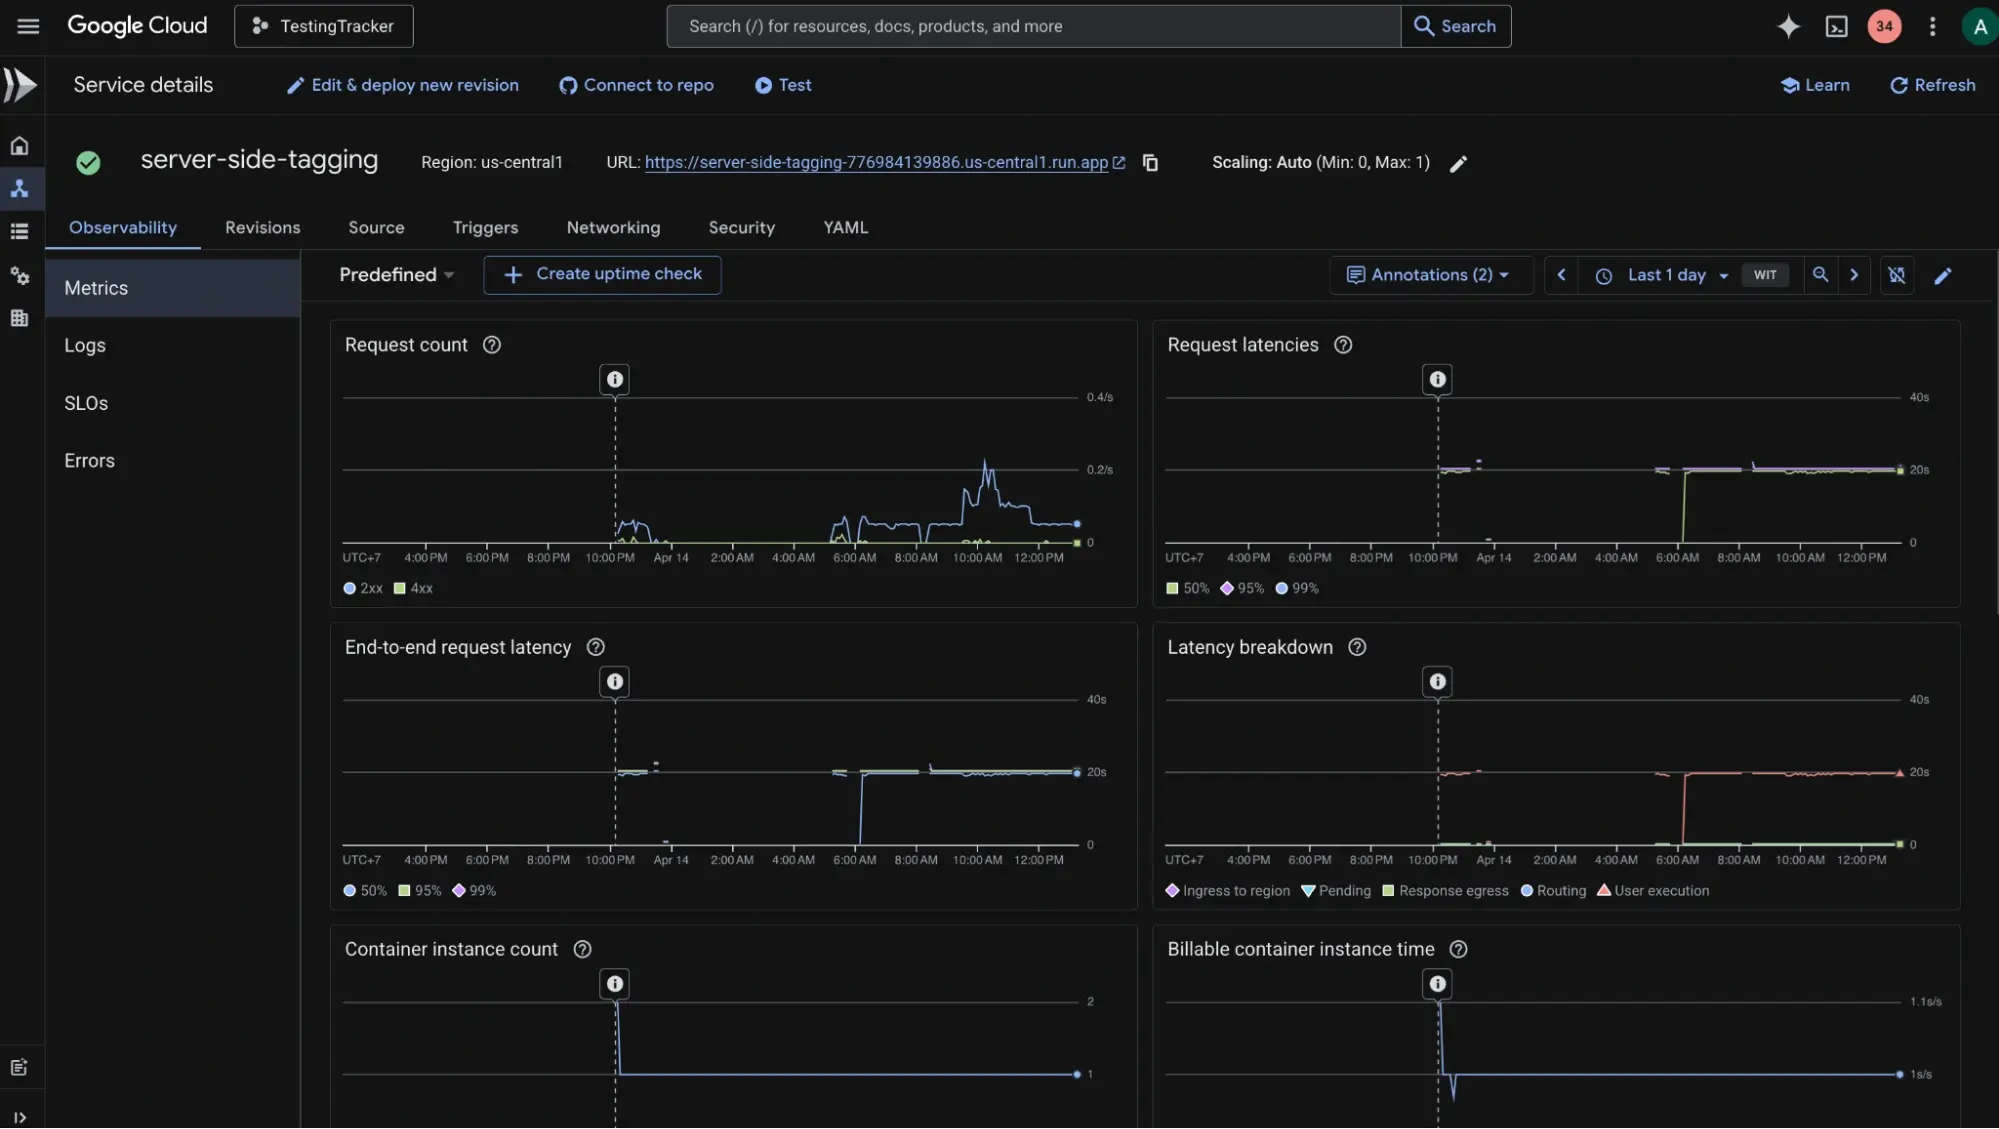
Task: Select Metrics in the observability side menu
Action: click(x=173, y=288)
